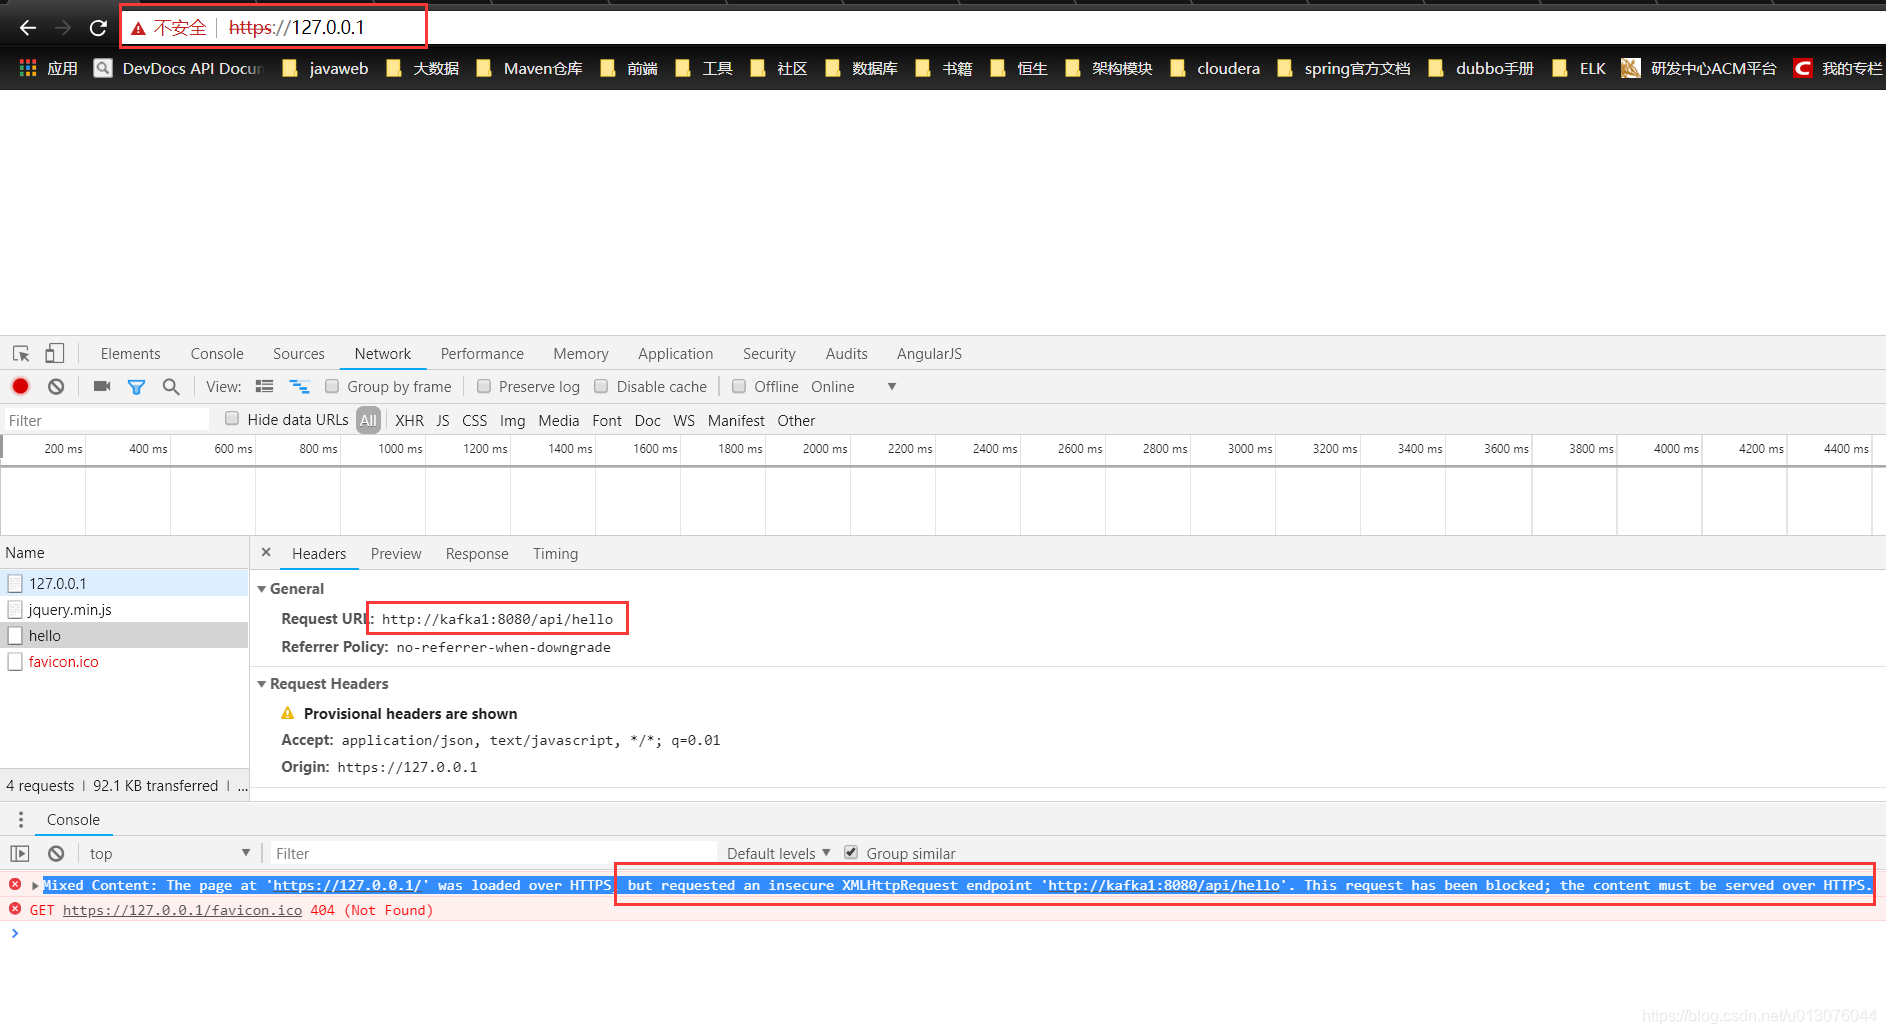Clear network log icon

pos(56,386)
